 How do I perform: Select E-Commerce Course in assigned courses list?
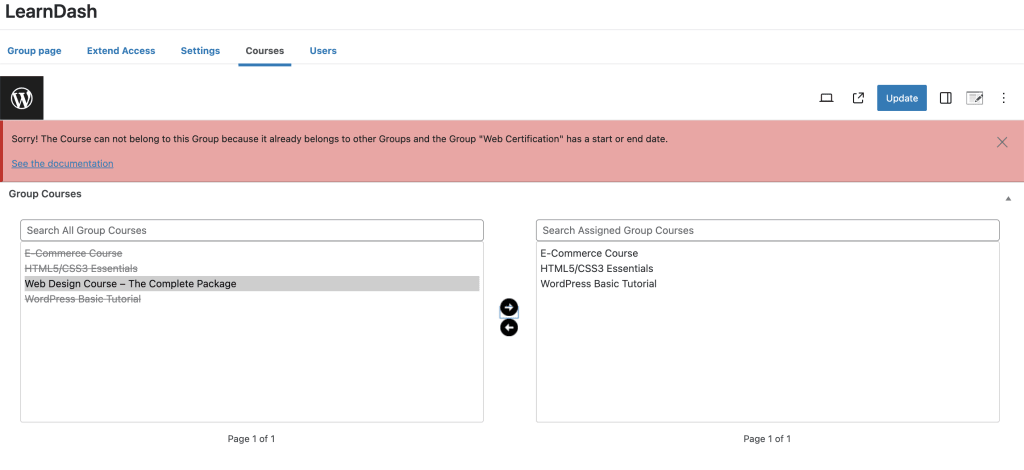click(589, 253)
